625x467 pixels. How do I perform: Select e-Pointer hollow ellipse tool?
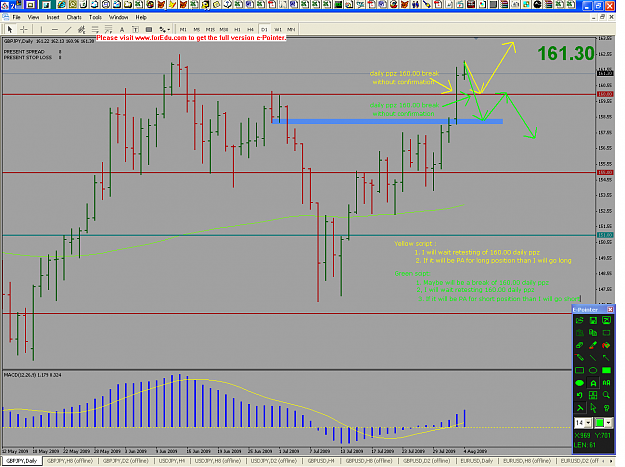coord(593,370)
